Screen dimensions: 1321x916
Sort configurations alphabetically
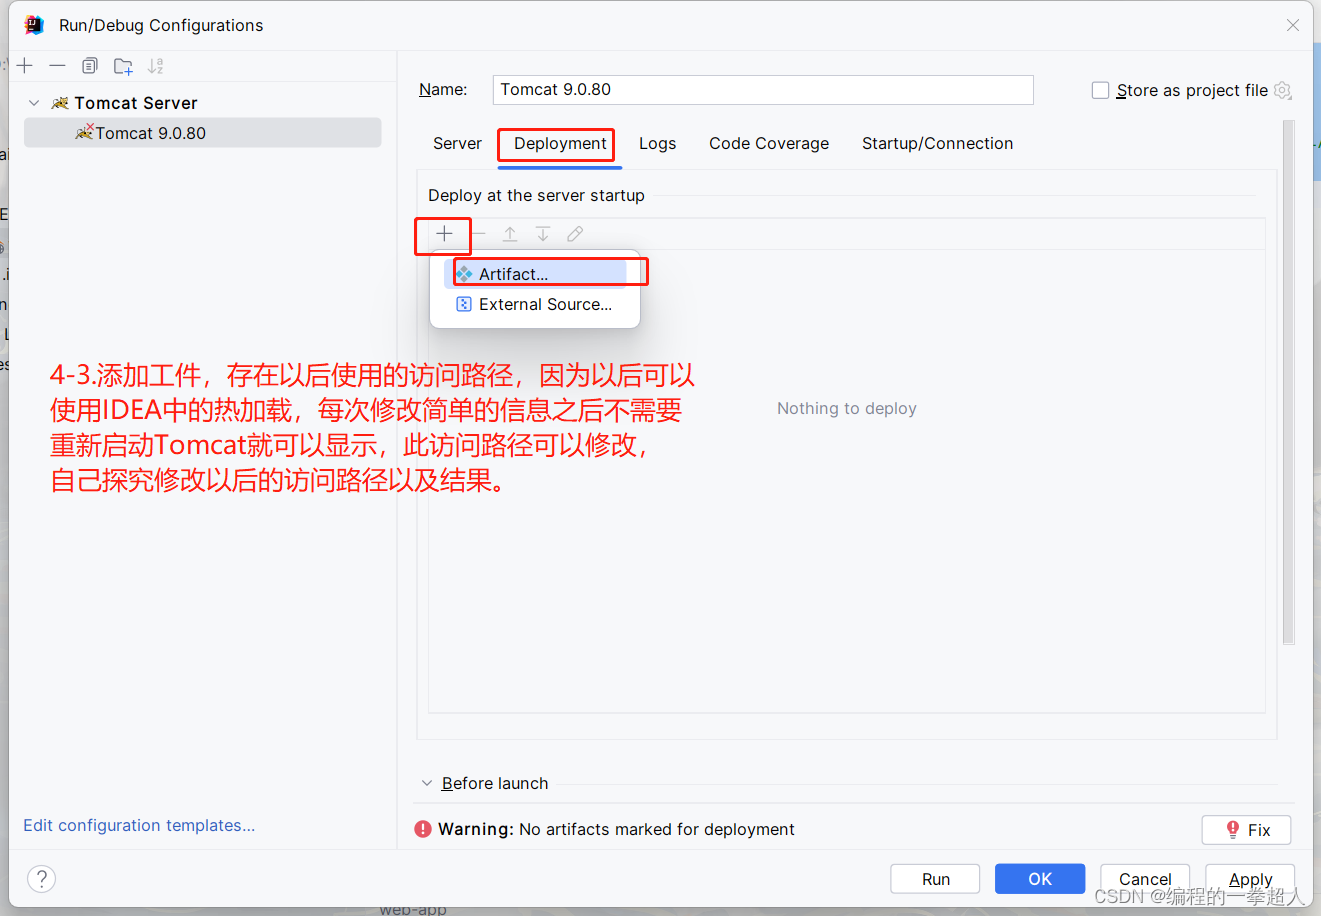coord(155,66)
